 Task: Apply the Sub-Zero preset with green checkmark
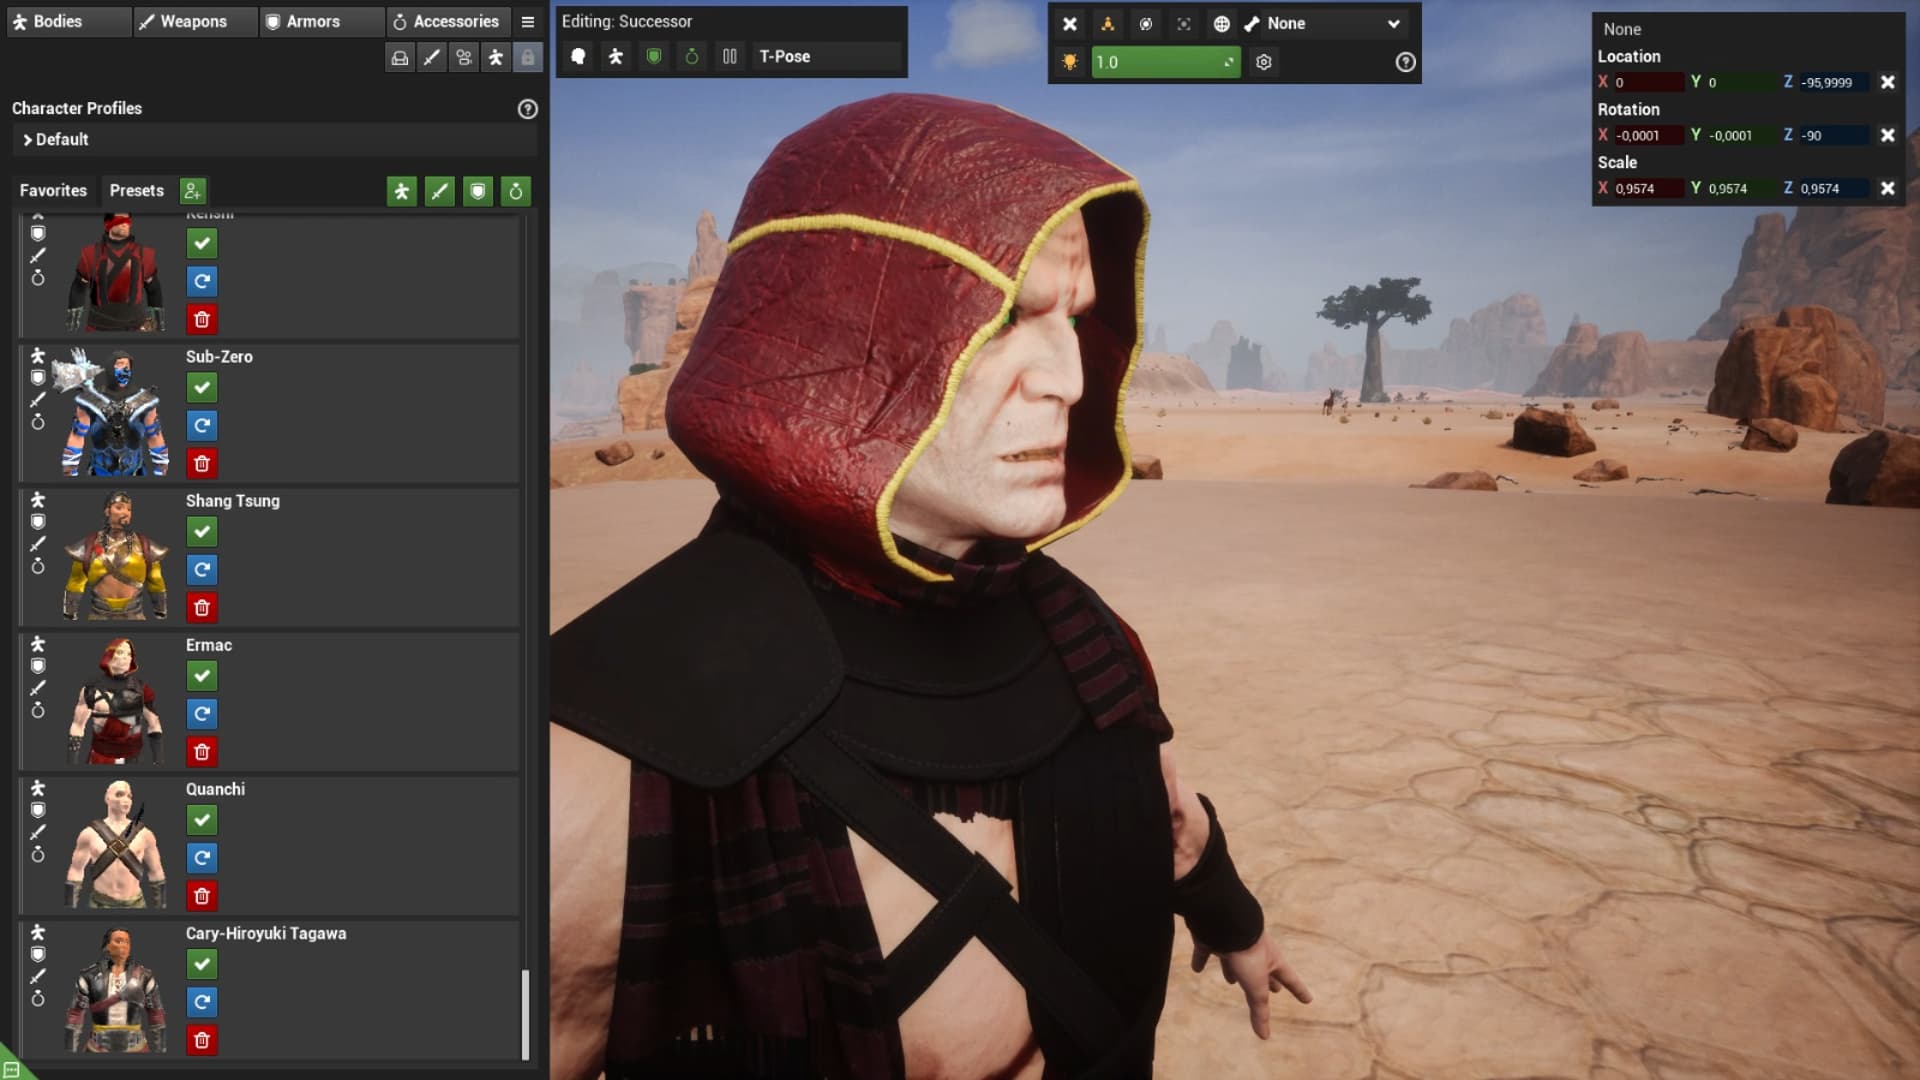(x=202, y=388)
